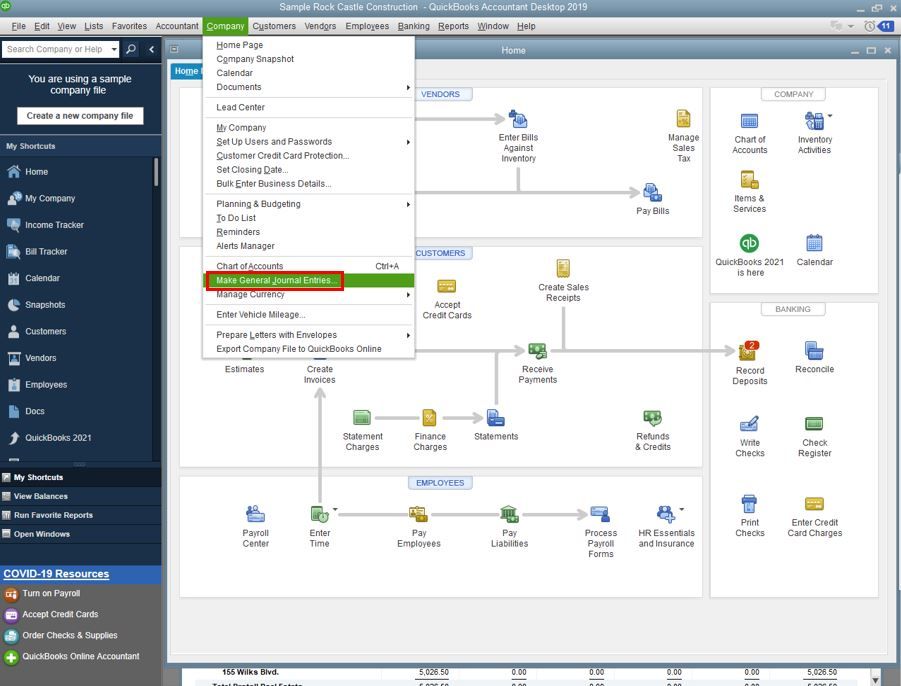Screen dimensions: 901x686
Task: Open COVID-19 Resources link
Action: (56, 573)
